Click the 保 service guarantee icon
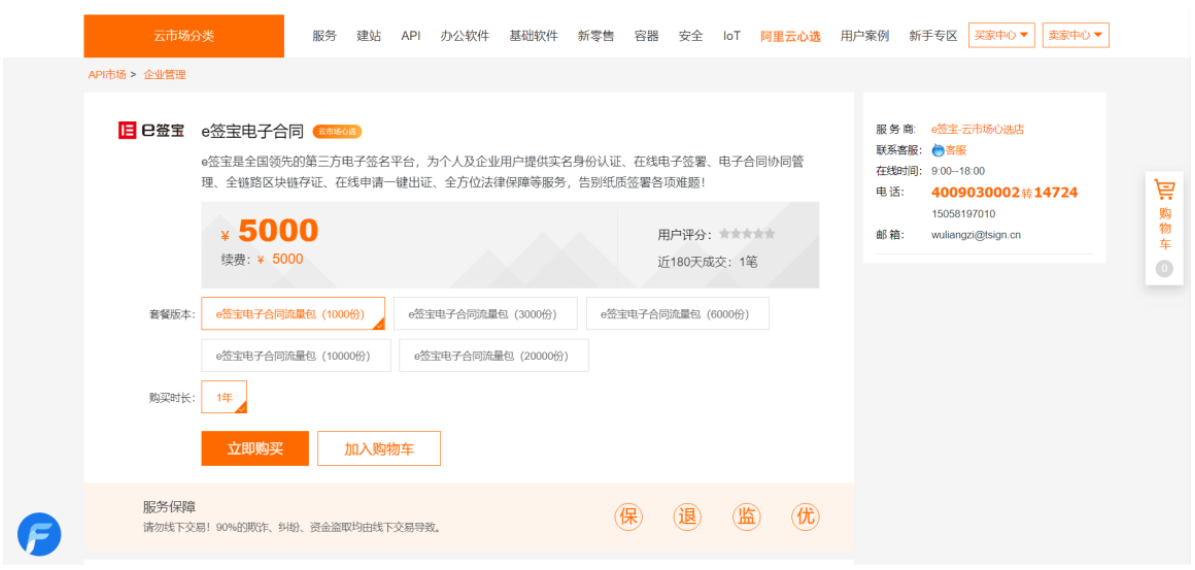Viewport: 1195px width, 570px height. [x=629, y=517]
